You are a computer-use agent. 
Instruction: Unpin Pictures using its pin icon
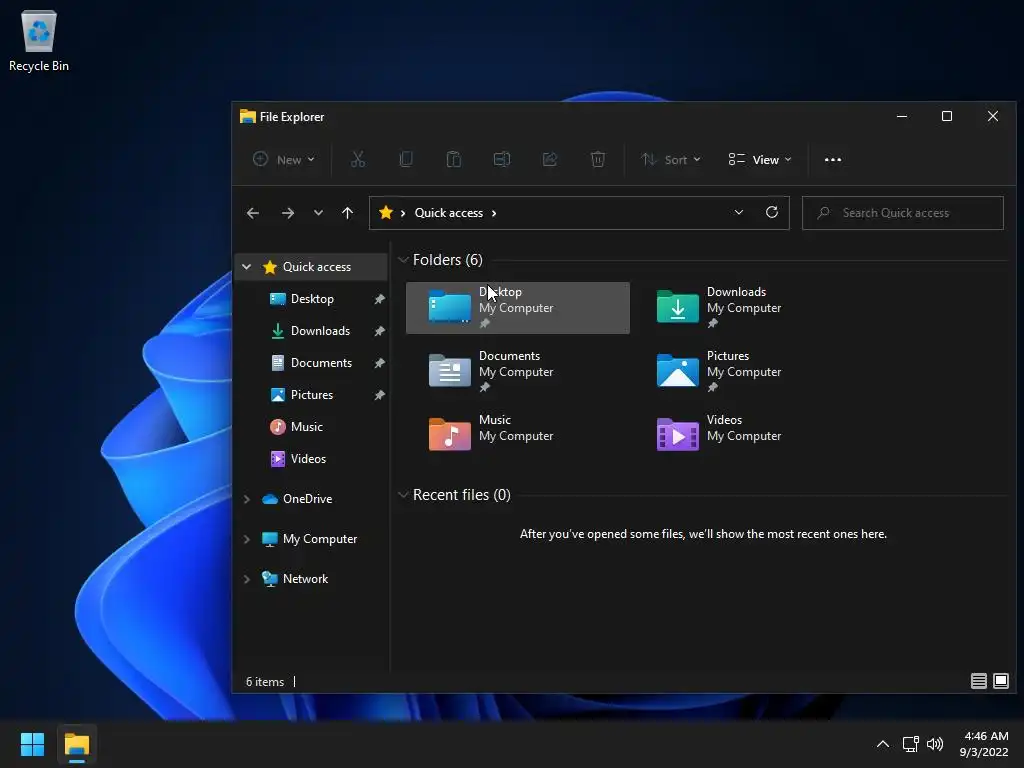pos(379,395)
